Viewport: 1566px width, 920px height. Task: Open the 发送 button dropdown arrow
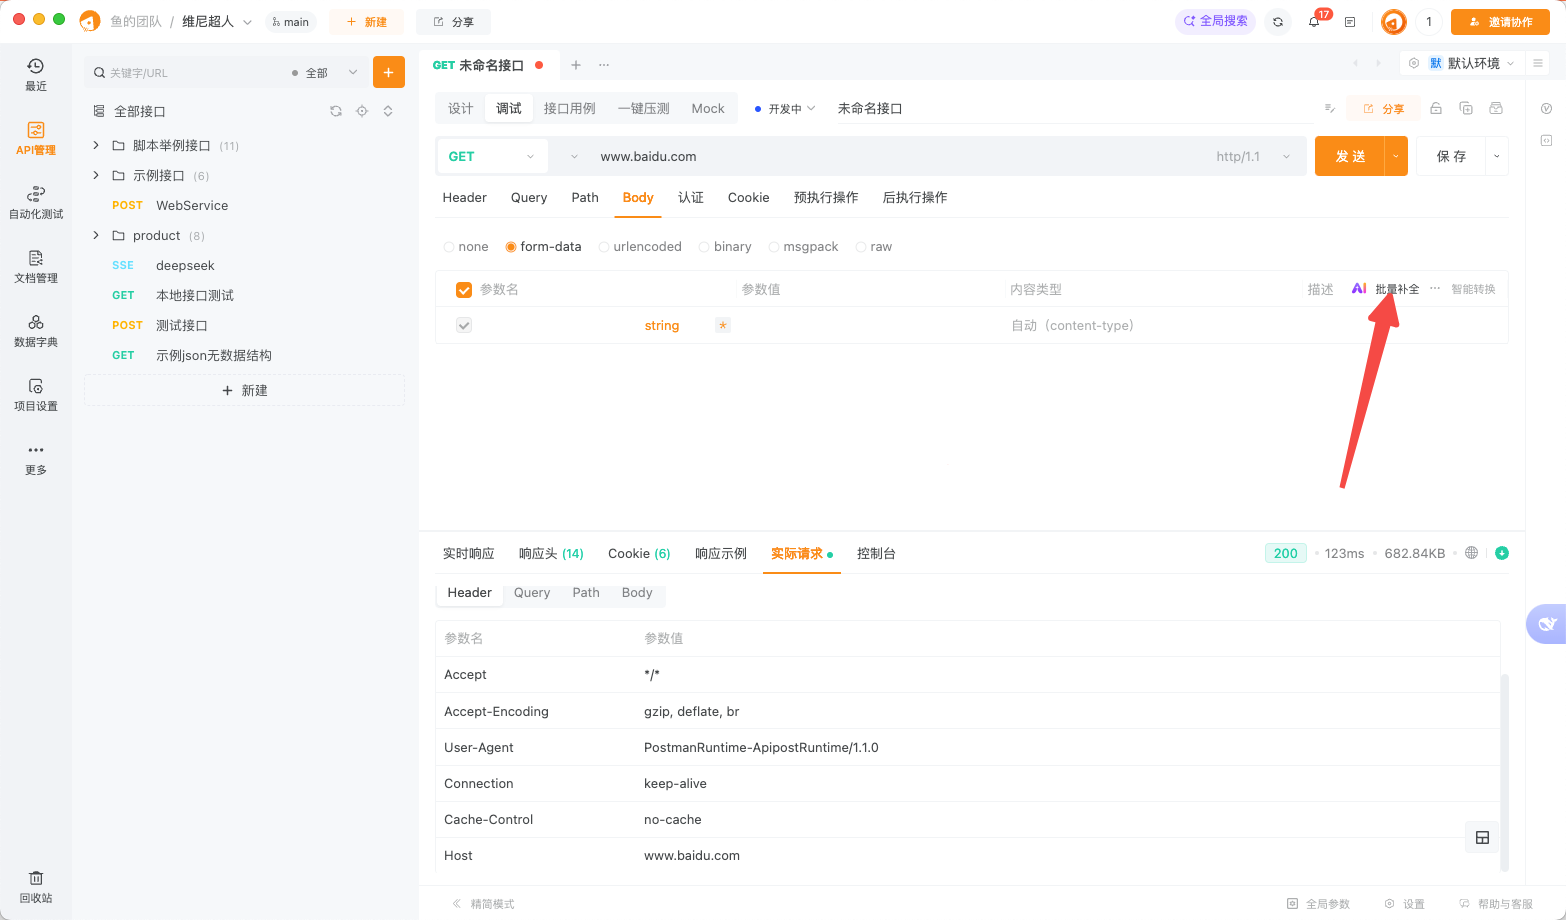pyautogui.click(x=1396, y=156)
